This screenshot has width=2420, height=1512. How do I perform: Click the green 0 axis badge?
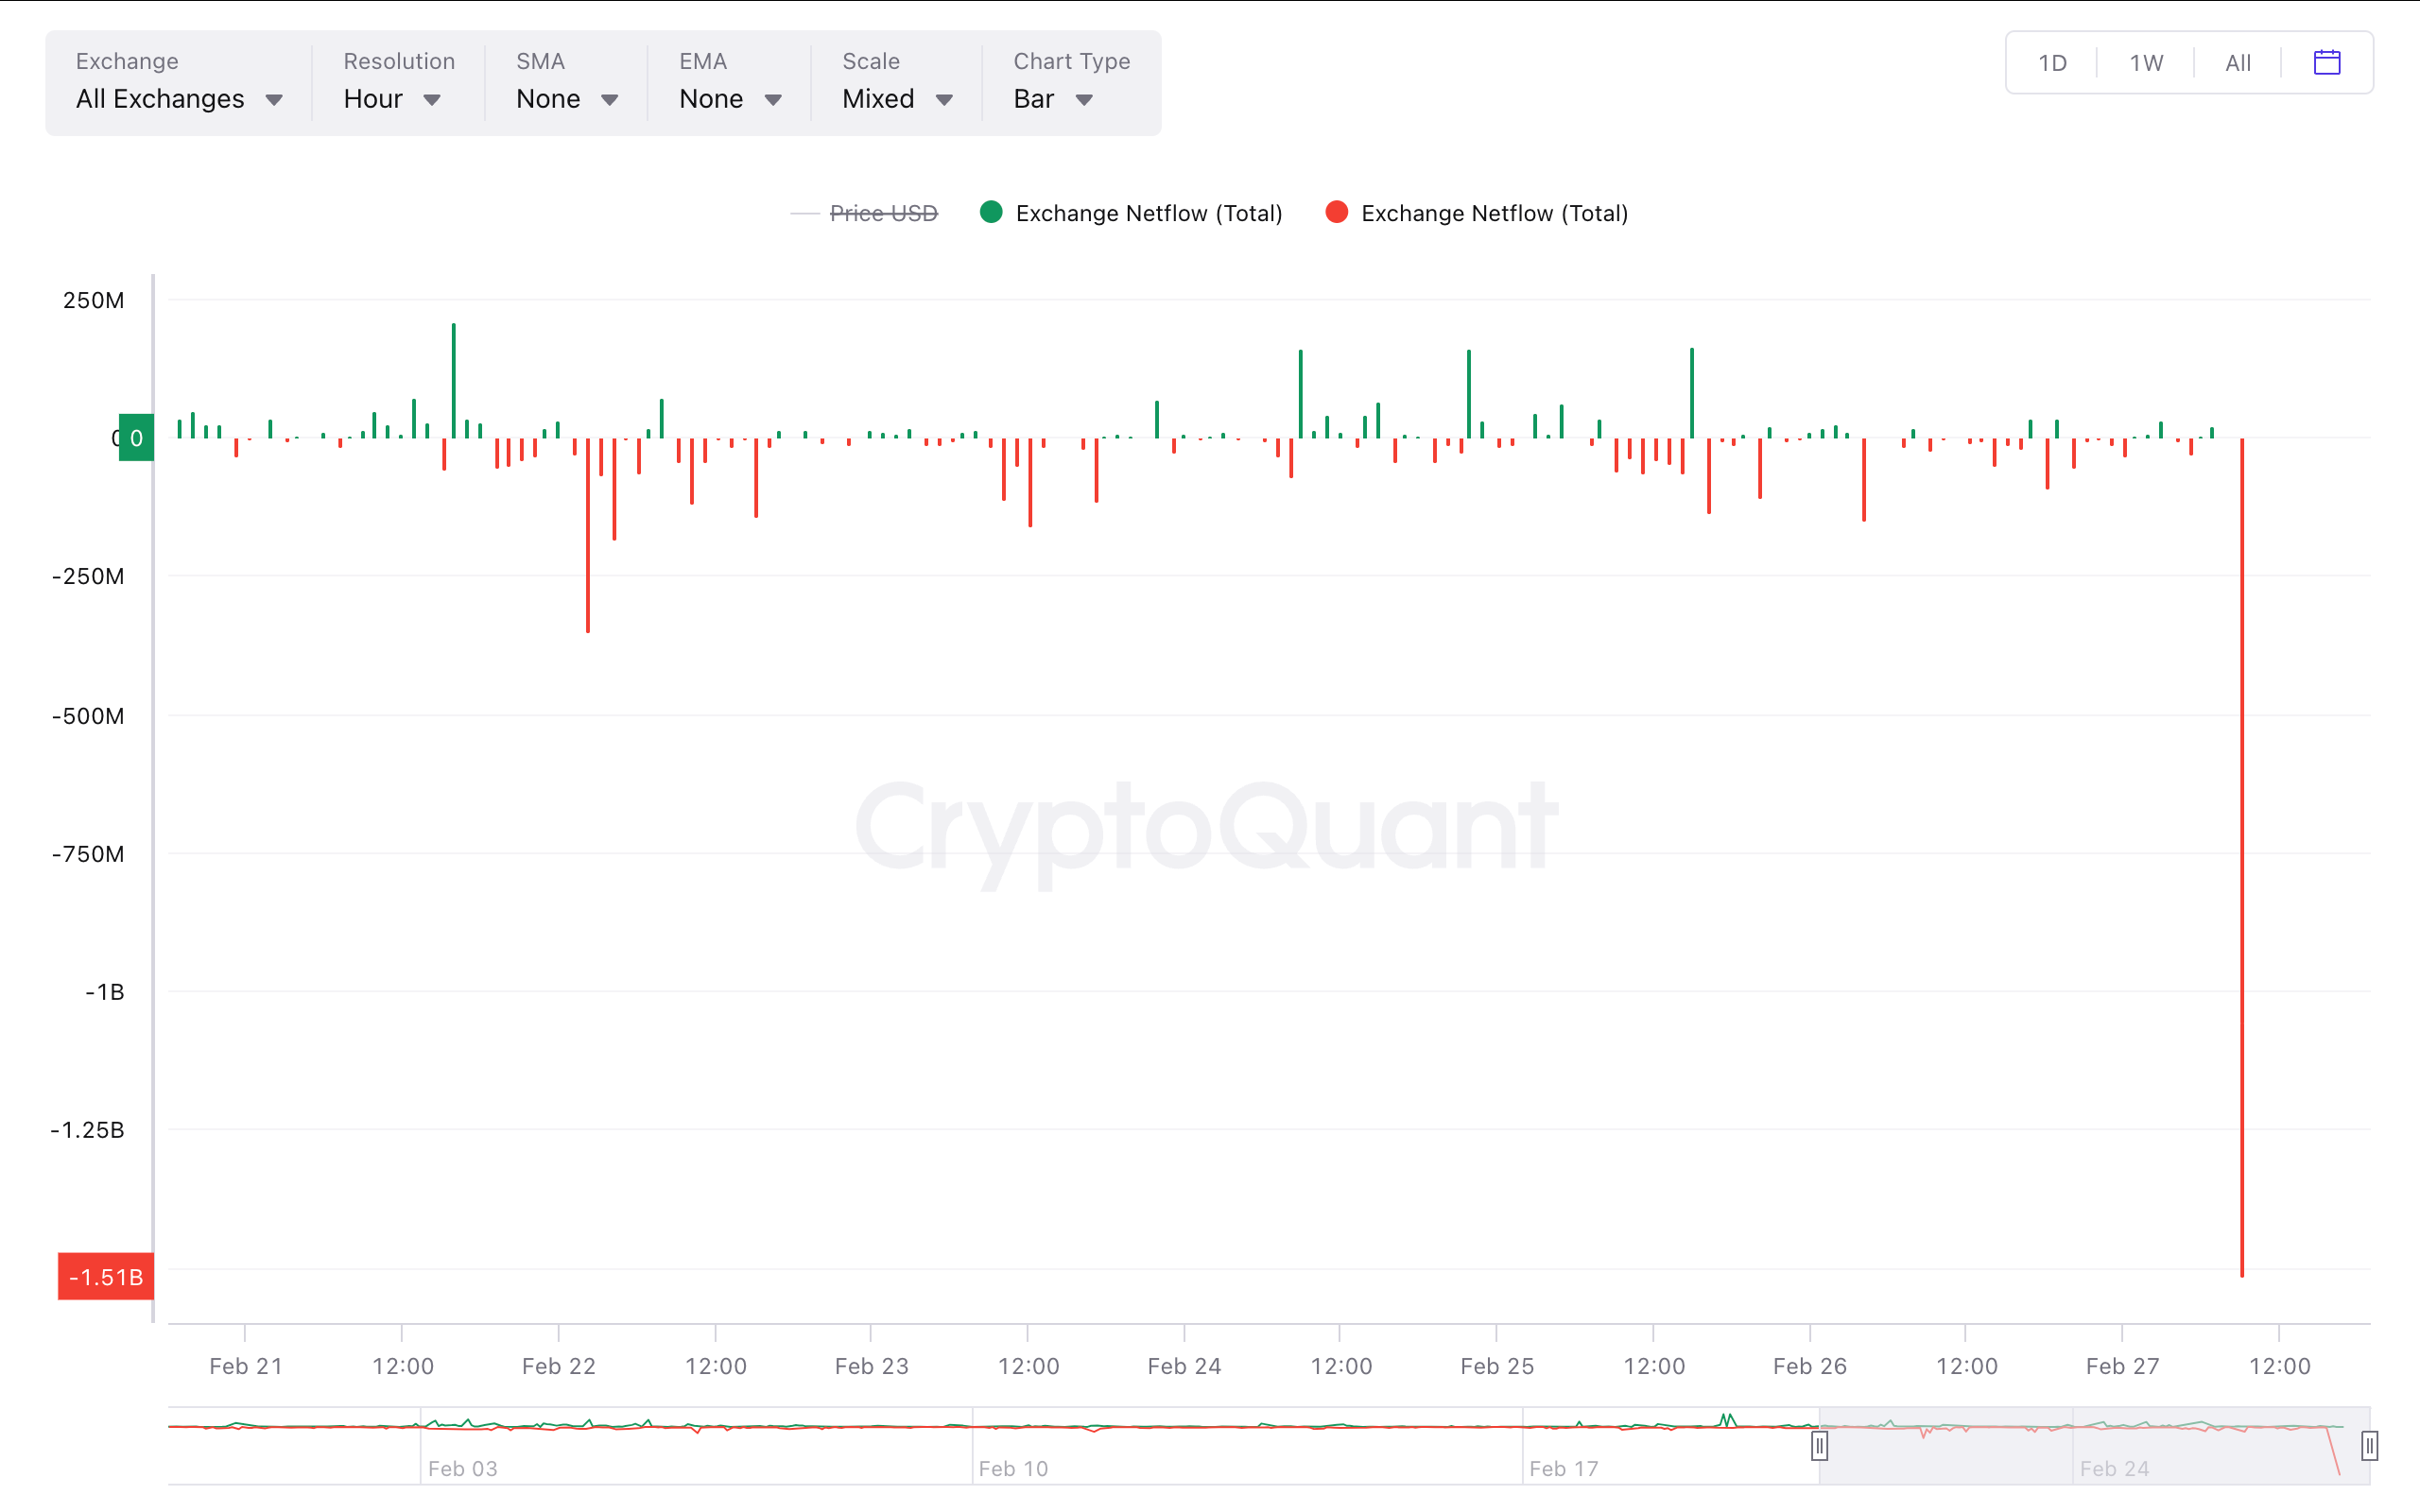click(x=136, y=437)
